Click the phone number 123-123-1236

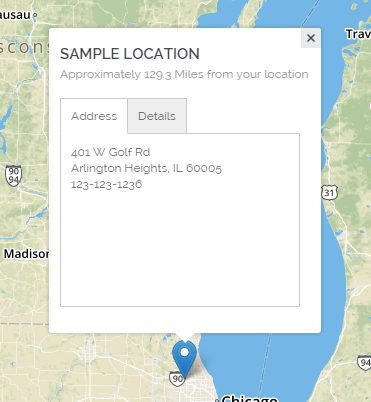[x=106, y=184]
